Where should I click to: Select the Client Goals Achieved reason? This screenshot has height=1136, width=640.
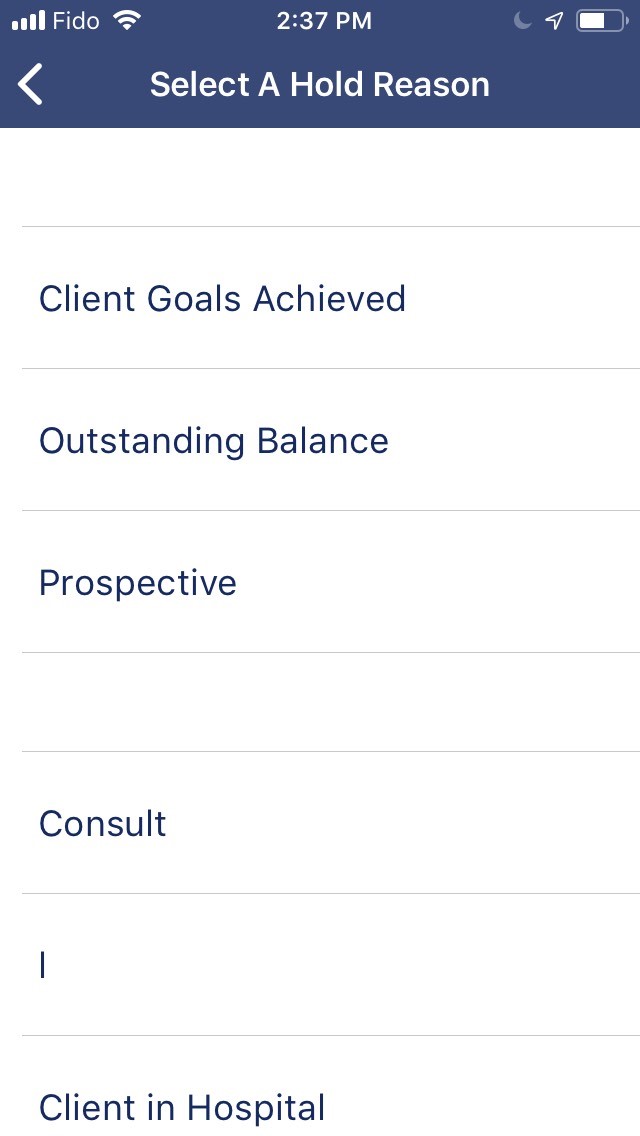coord(222,299)
